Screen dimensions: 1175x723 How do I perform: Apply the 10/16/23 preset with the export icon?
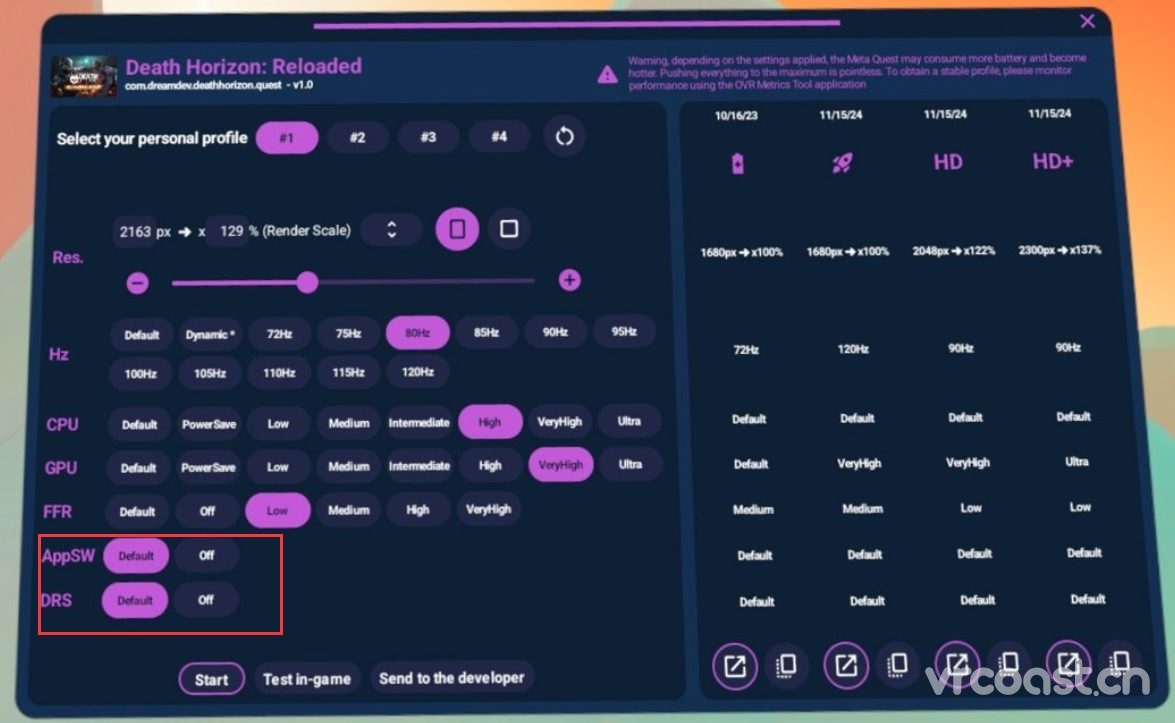pos(734,665)
